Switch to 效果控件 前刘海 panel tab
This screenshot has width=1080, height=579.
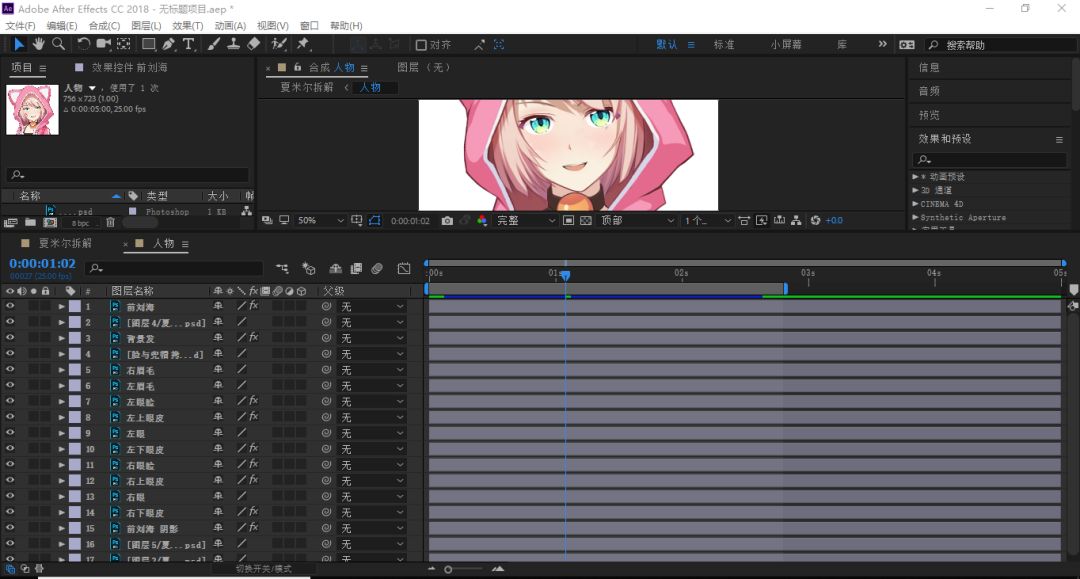click(129, 67)
